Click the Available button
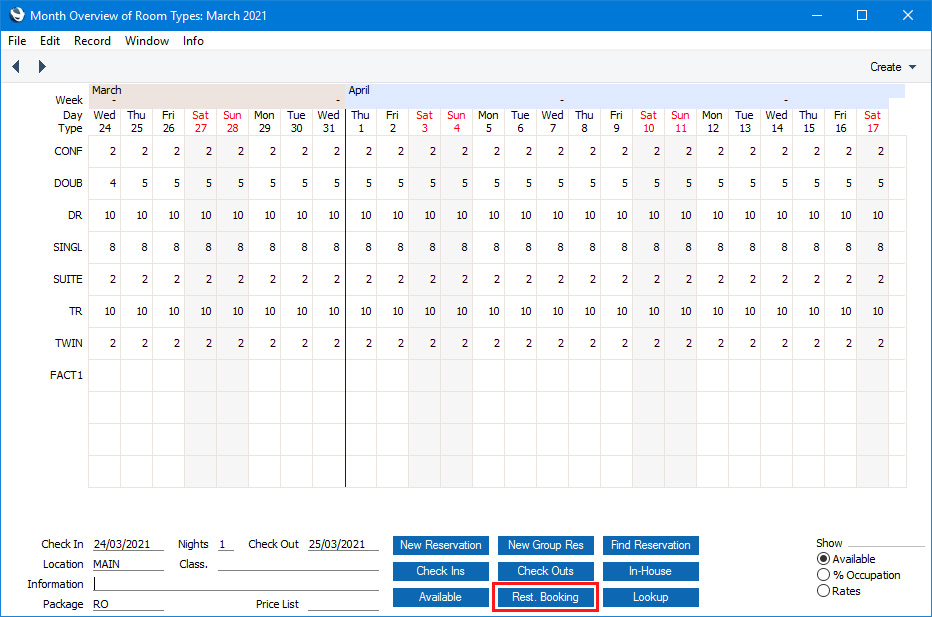The image size is (932, 617). point(440,597)
